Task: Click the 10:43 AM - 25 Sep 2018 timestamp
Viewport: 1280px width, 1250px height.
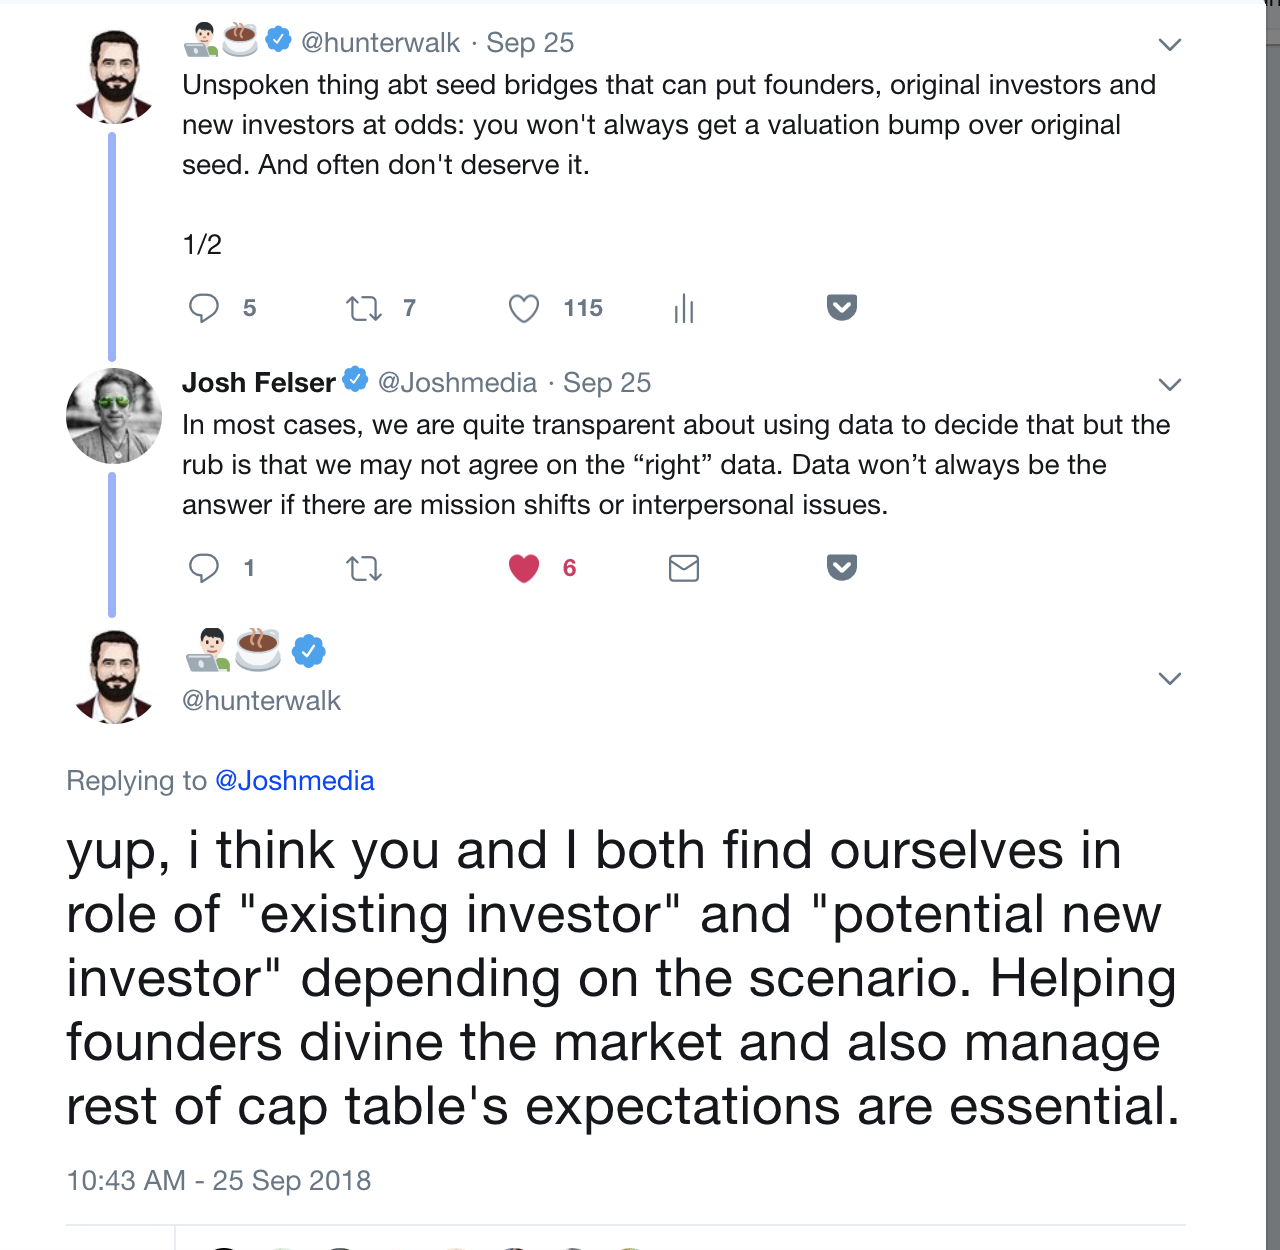Action: [x=218, y=1181]
